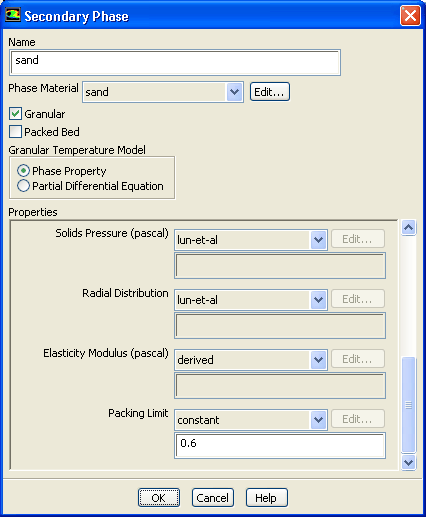Select Partial Differential Equation radio button
Viewport: 426px width, 517px height.
[23, 186]
